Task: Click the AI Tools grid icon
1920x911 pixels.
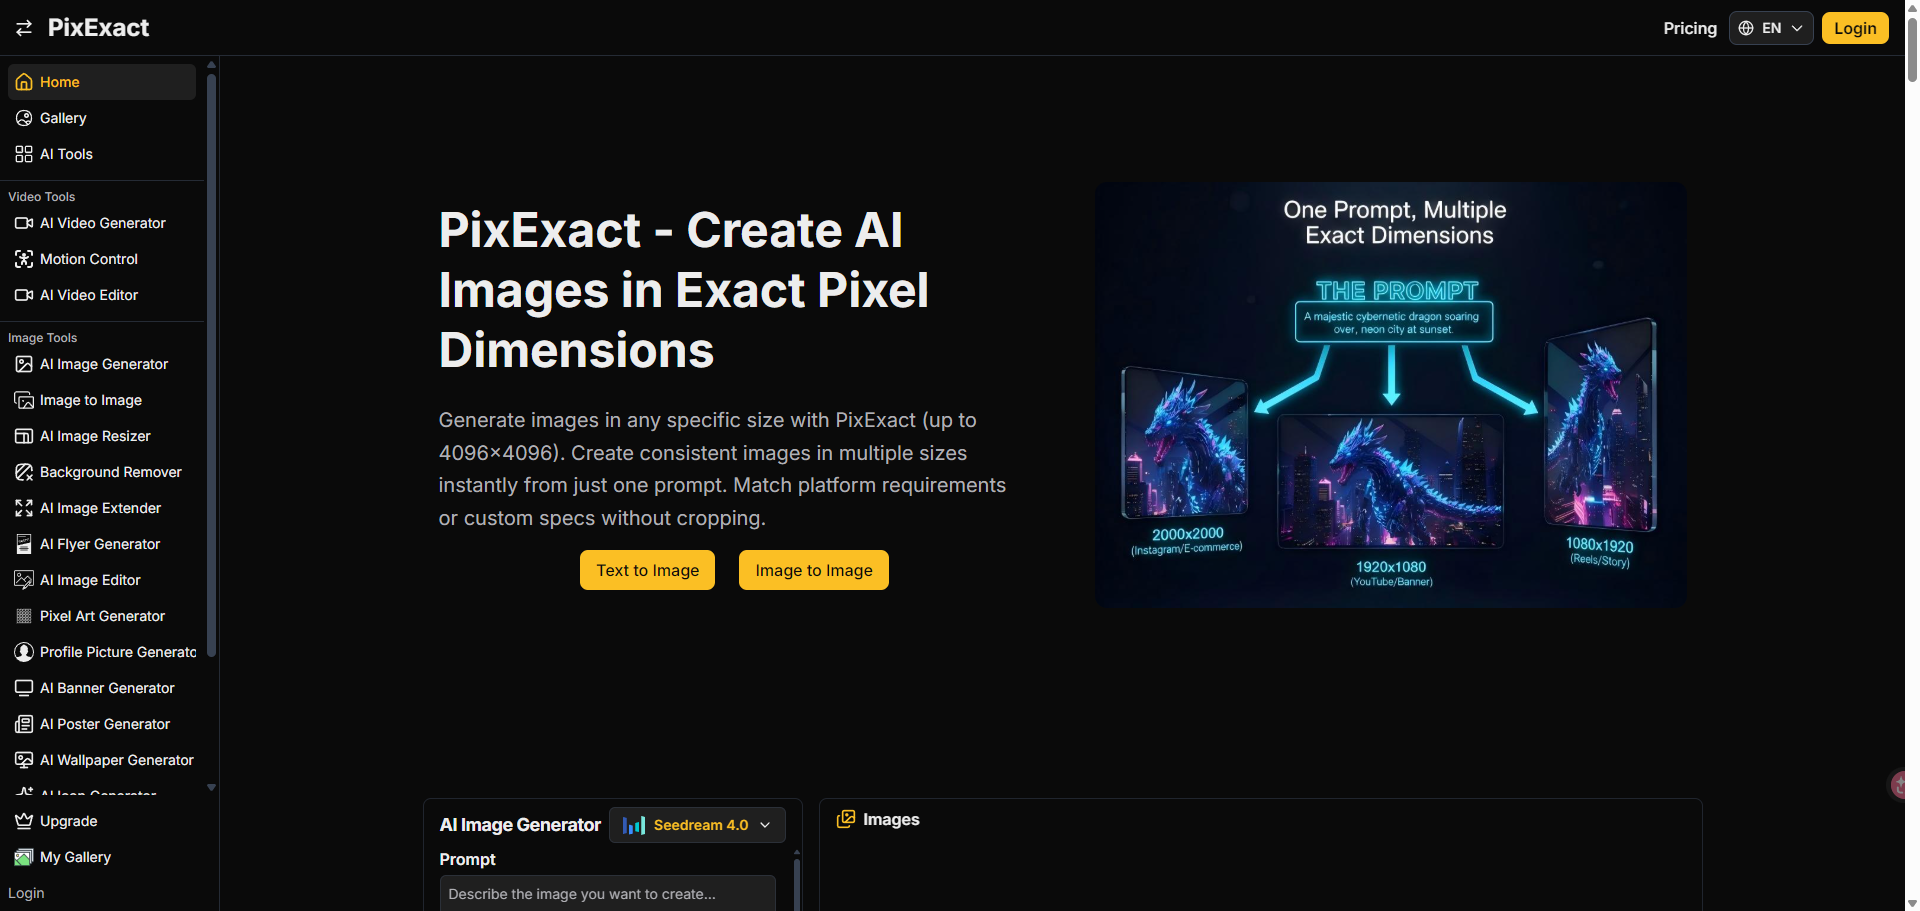Action: pos(24,154)
